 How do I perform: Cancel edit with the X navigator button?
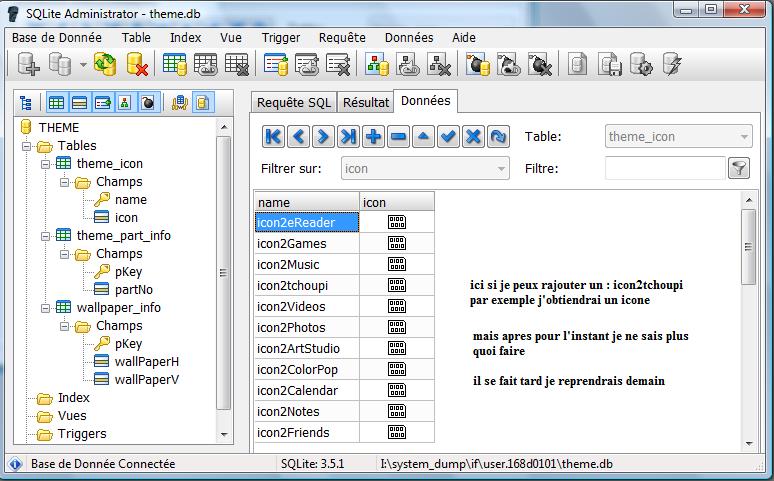pos(474,137)
